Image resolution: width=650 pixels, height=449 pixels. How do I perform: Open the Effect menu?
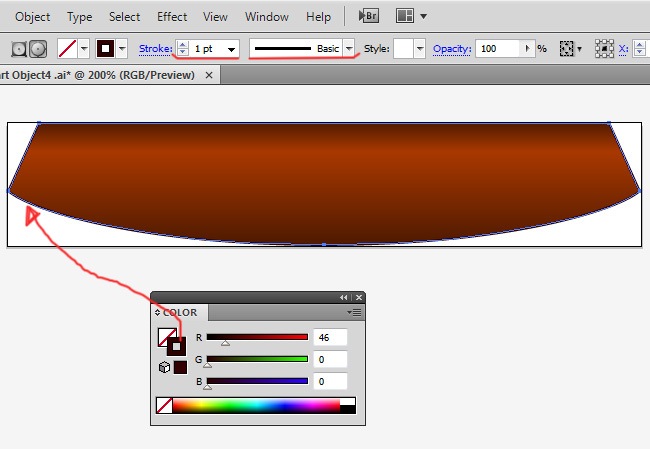point(172,17)
